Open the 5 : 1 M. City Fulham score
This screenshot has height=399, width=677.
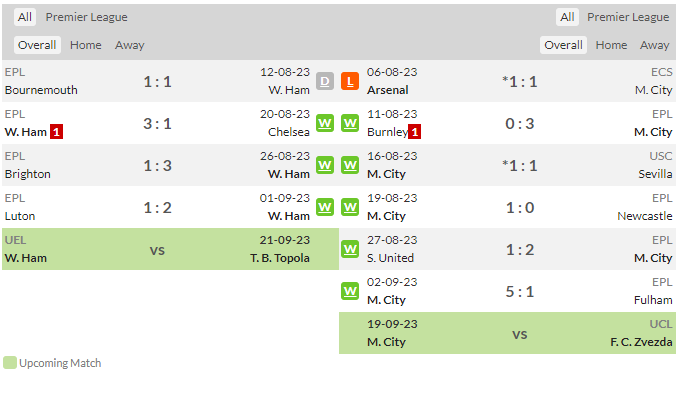click(x=520, y=291)
